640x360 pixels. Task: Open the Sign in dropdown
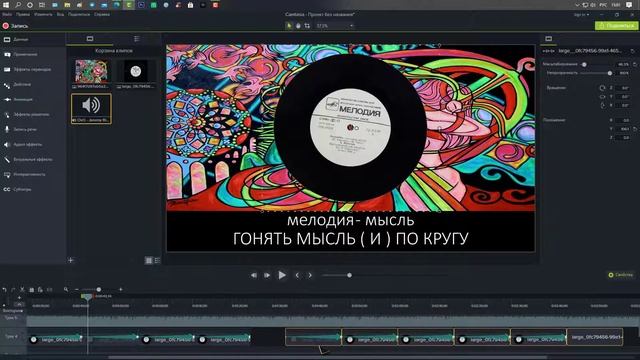582,15
